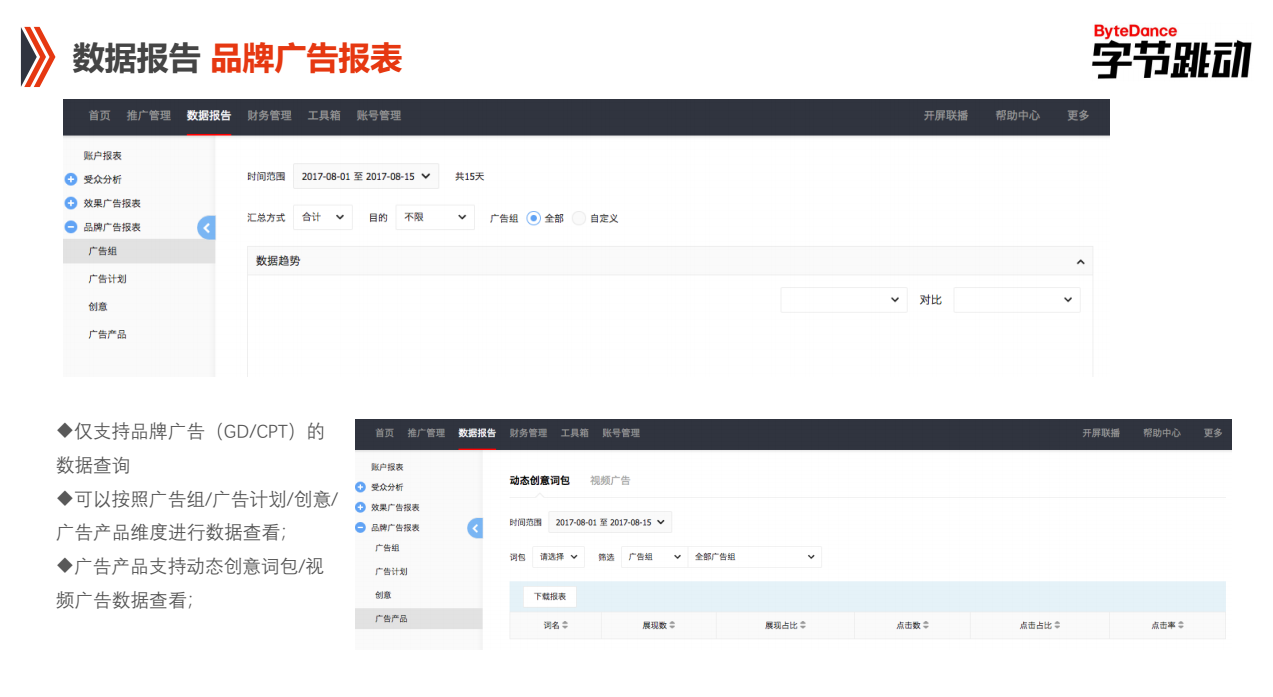This screenshot has width=1273, height=697.
Task: Open the 财务管理 menu item
Action: 268,116
